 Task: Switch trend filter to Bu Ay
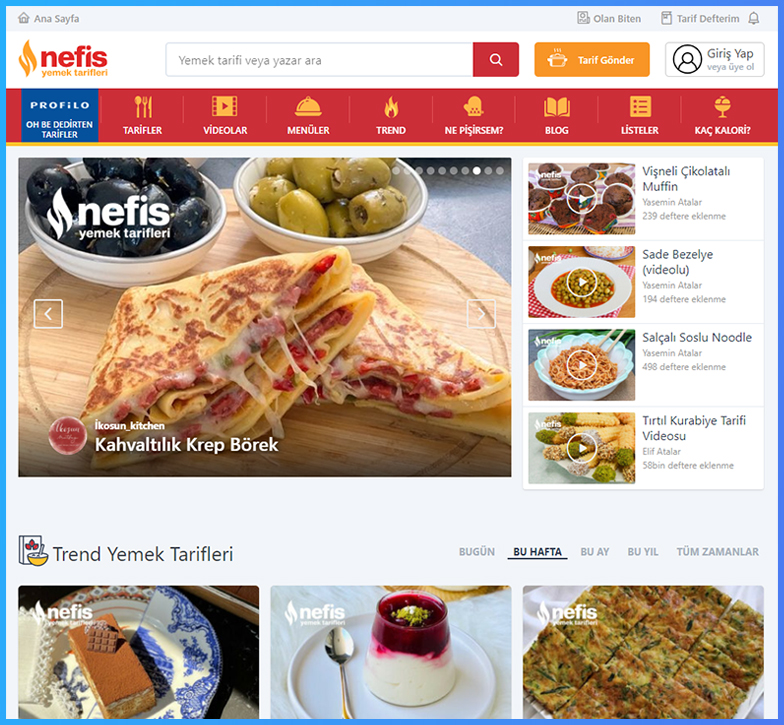tap(594, 552)
